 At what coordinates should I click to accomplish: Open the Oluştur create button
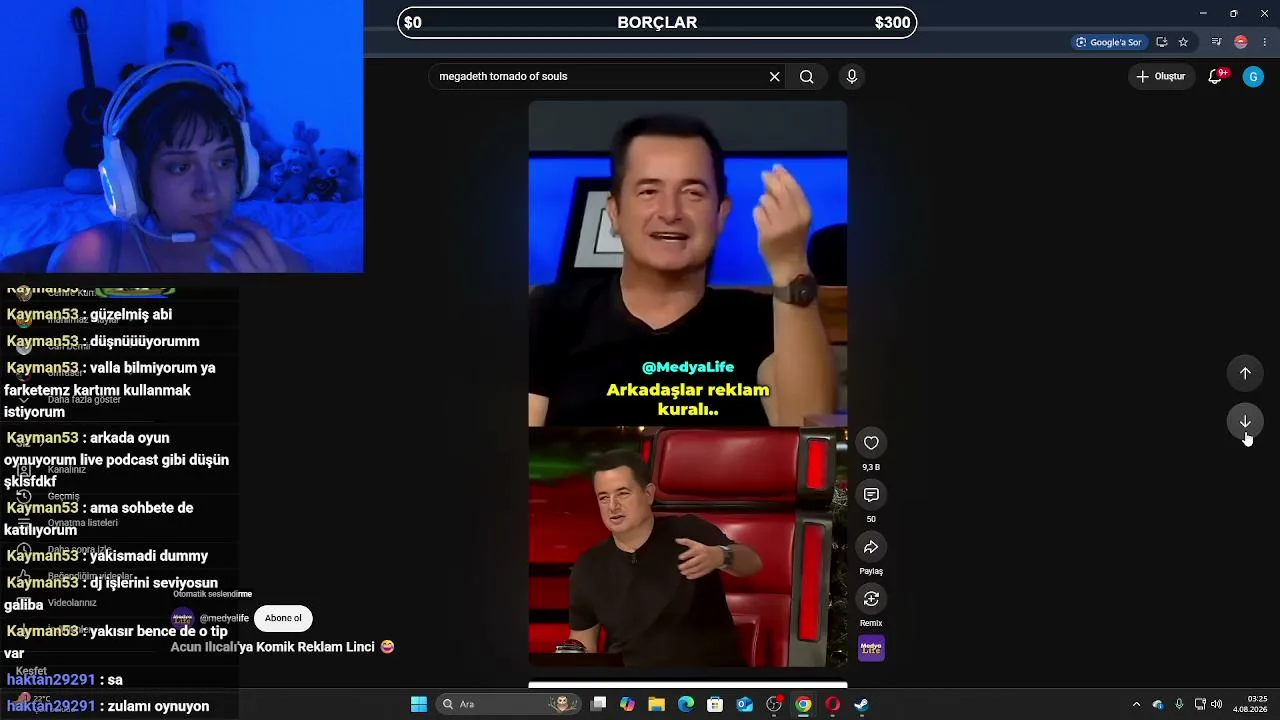1160,77
